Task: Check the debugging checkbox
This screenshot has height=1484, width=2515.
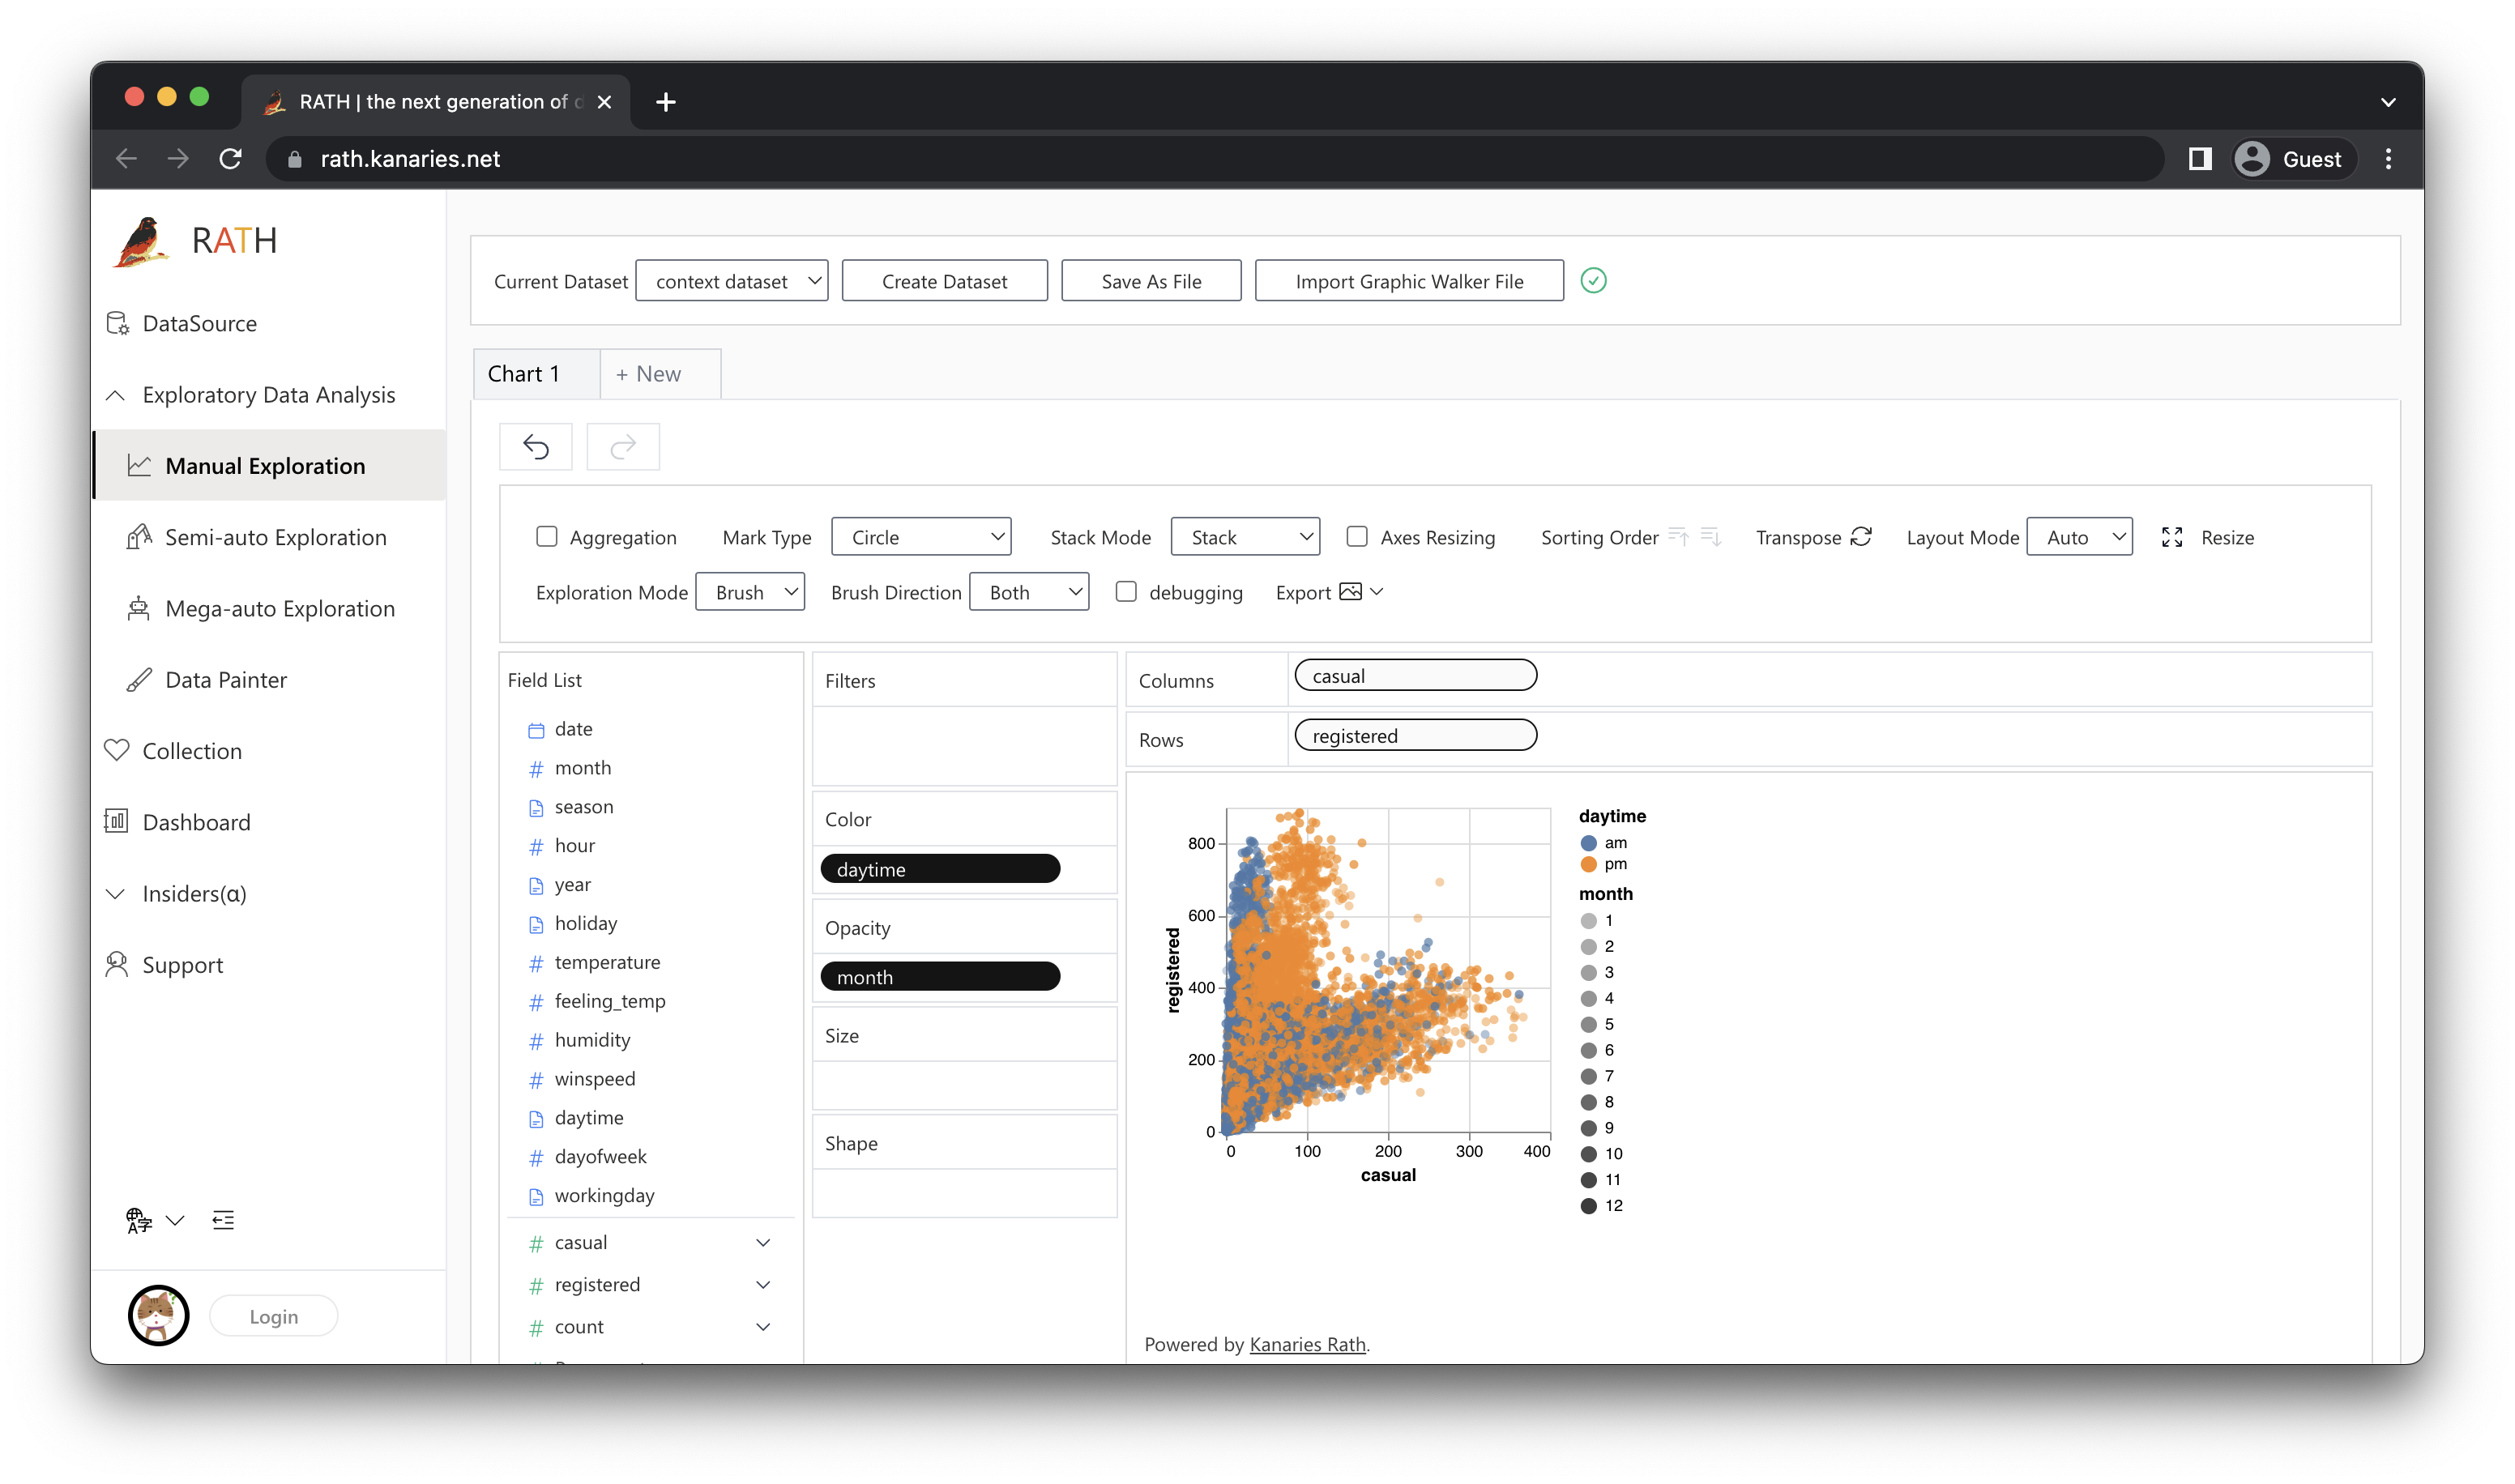Action: click(1126, 592)
